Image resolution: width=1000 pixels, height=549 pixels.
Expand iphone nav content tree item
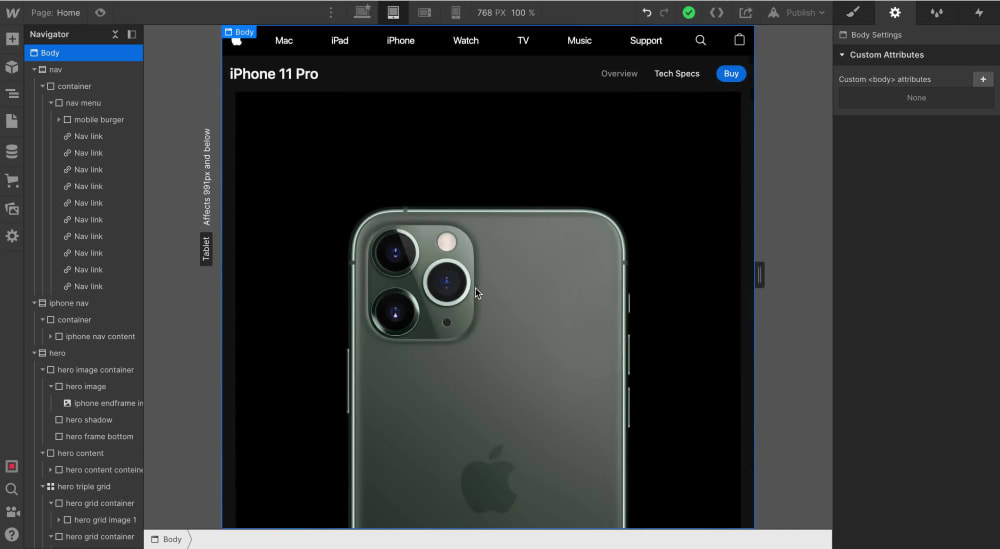coord(50,336)
